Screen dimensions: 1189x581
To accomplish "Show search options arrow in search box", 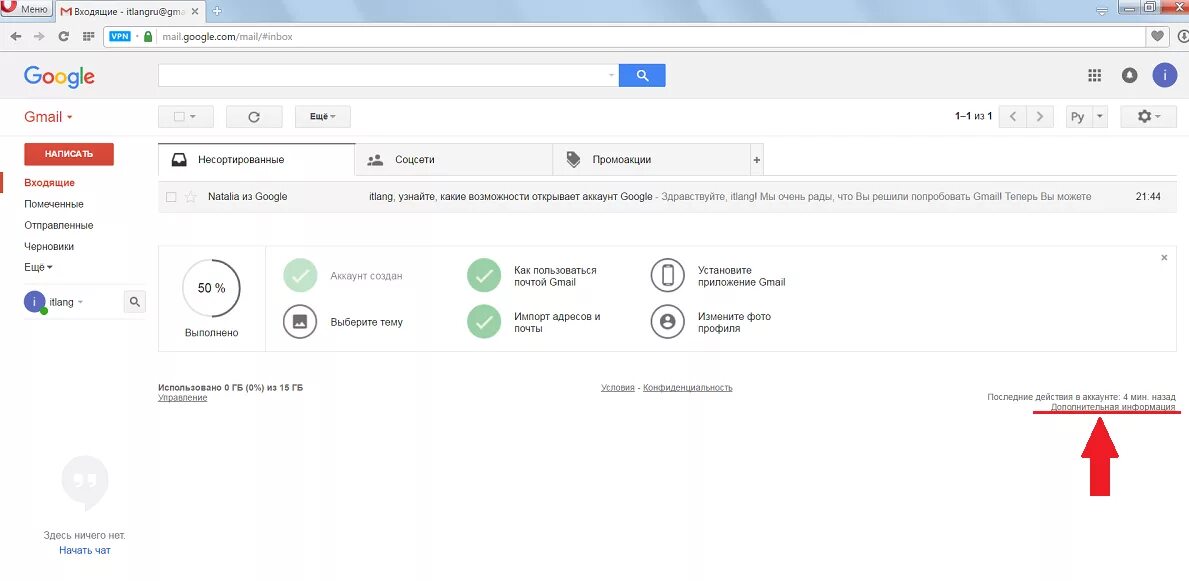I will point(611,76).
